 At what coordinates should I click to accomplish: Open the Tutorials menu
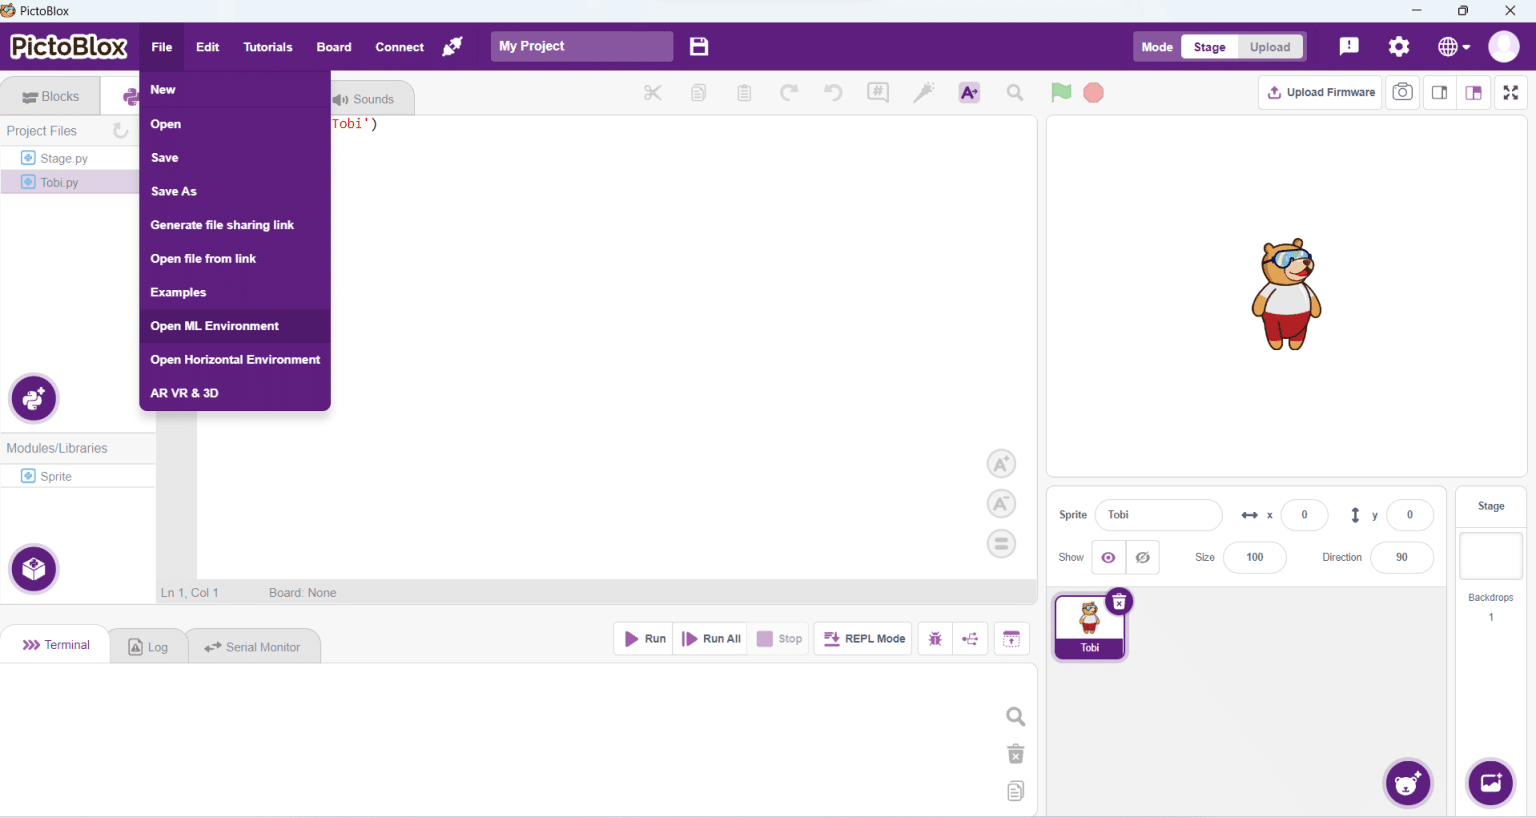[268, 47]
